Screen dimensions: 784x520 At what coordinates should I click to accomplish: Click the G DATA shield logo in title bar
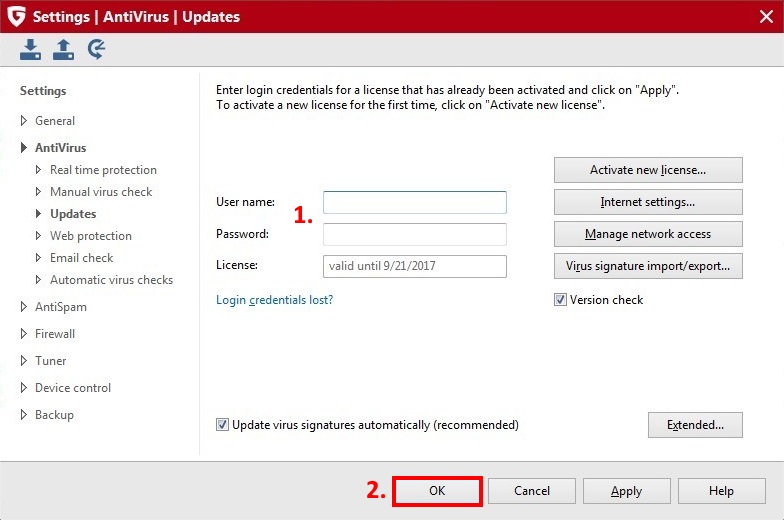click(x=16, y=16)
